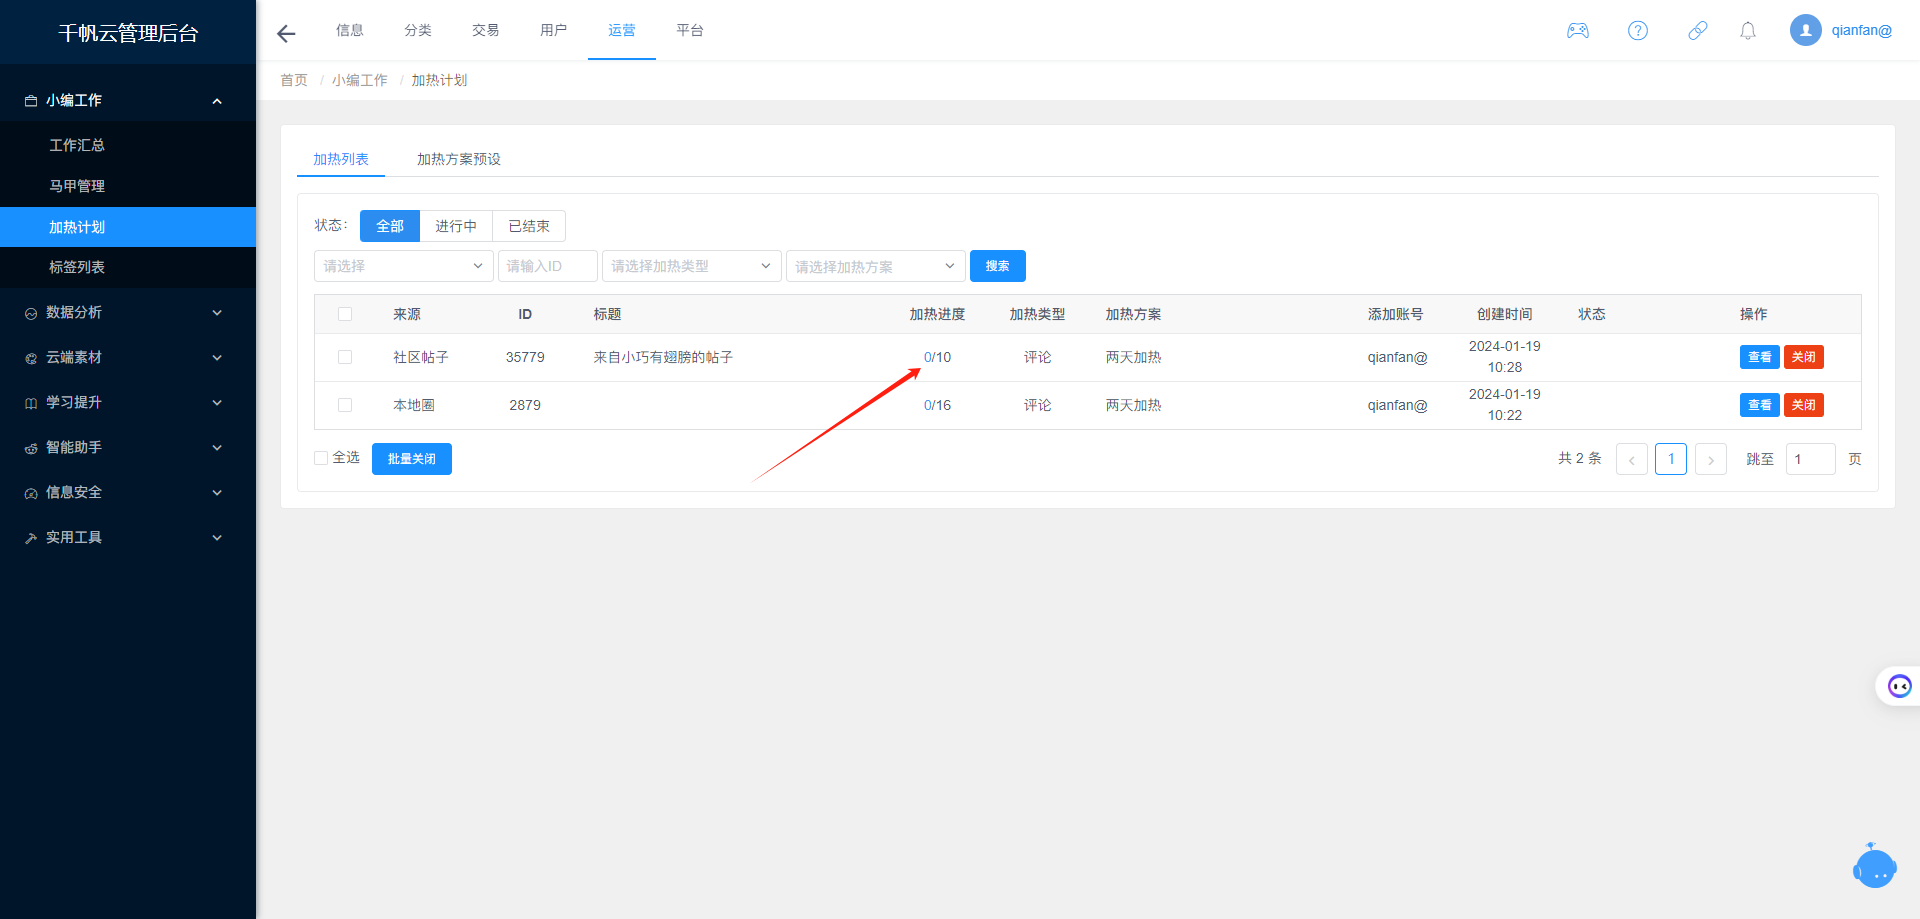This screenshot has width=1920, height=919.
Task: Go to the previous page arrow
Action: 1632,459
